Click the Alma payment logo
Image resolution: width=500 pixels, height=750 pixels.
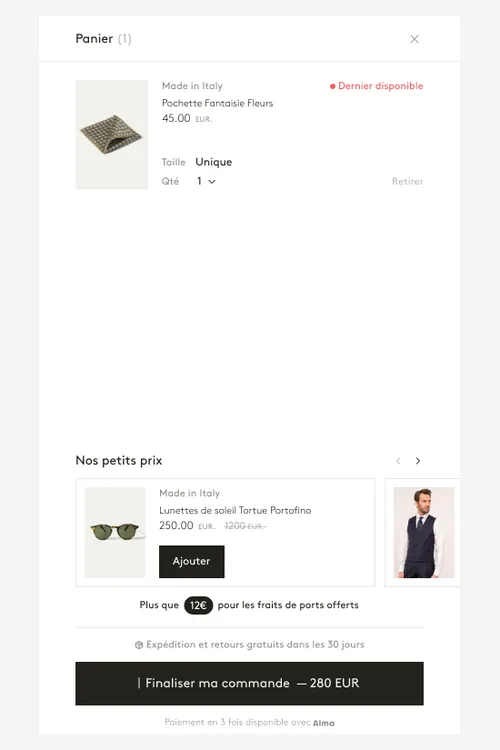(x=323, y=723)
